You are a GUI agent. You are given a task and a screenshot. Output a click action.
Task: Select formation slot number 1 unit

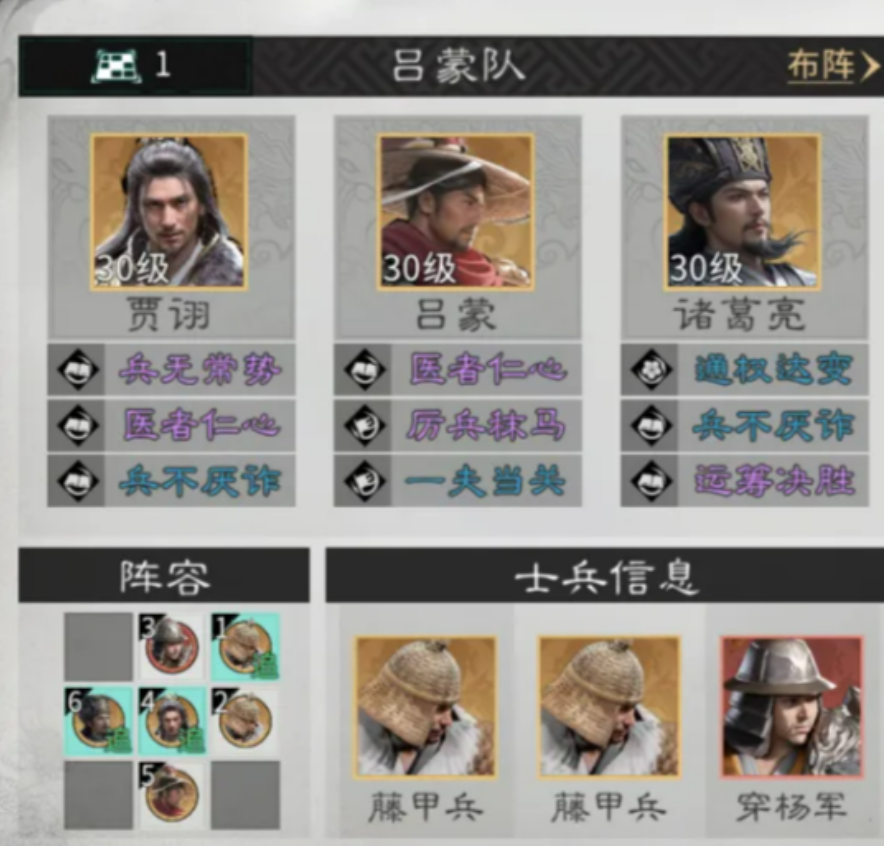pyautogui.click(x=246, y=646)
